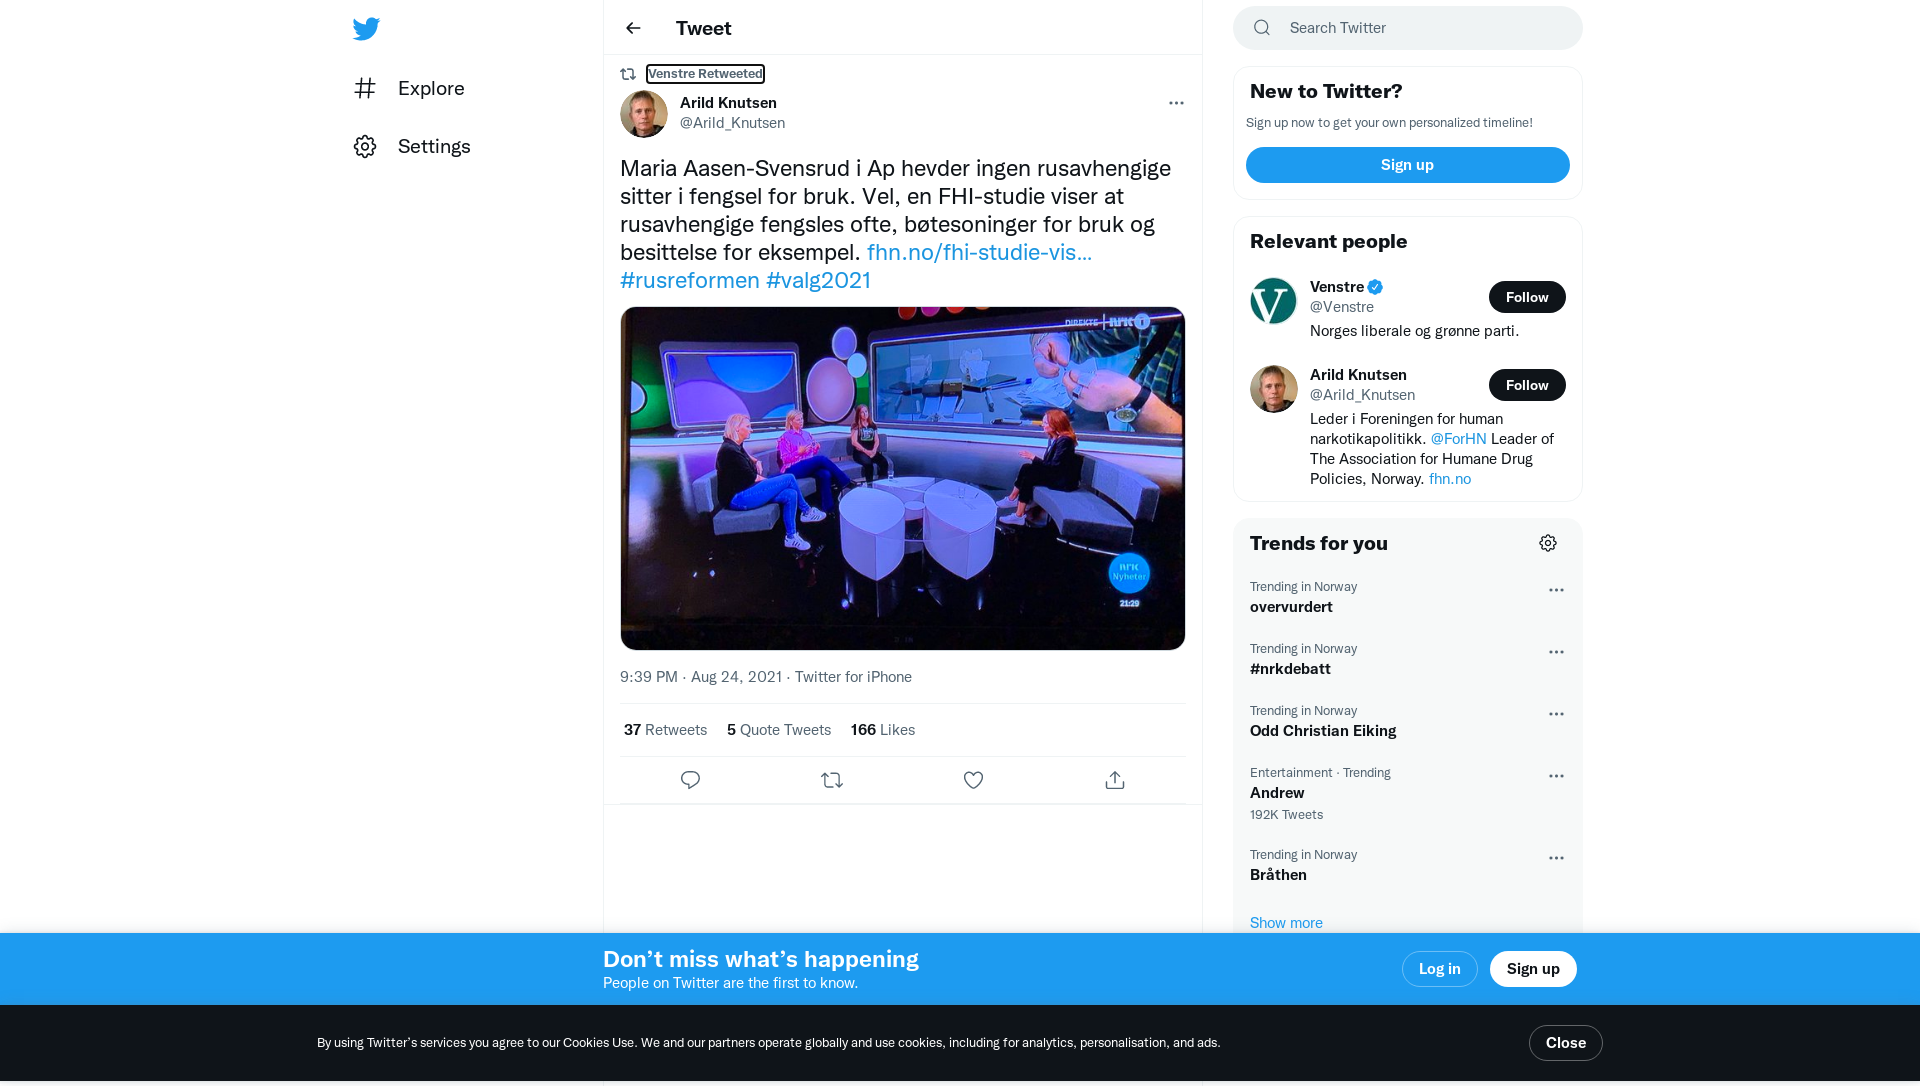
Task: Reply using the speech bubble icon
Action: (690, 780)
